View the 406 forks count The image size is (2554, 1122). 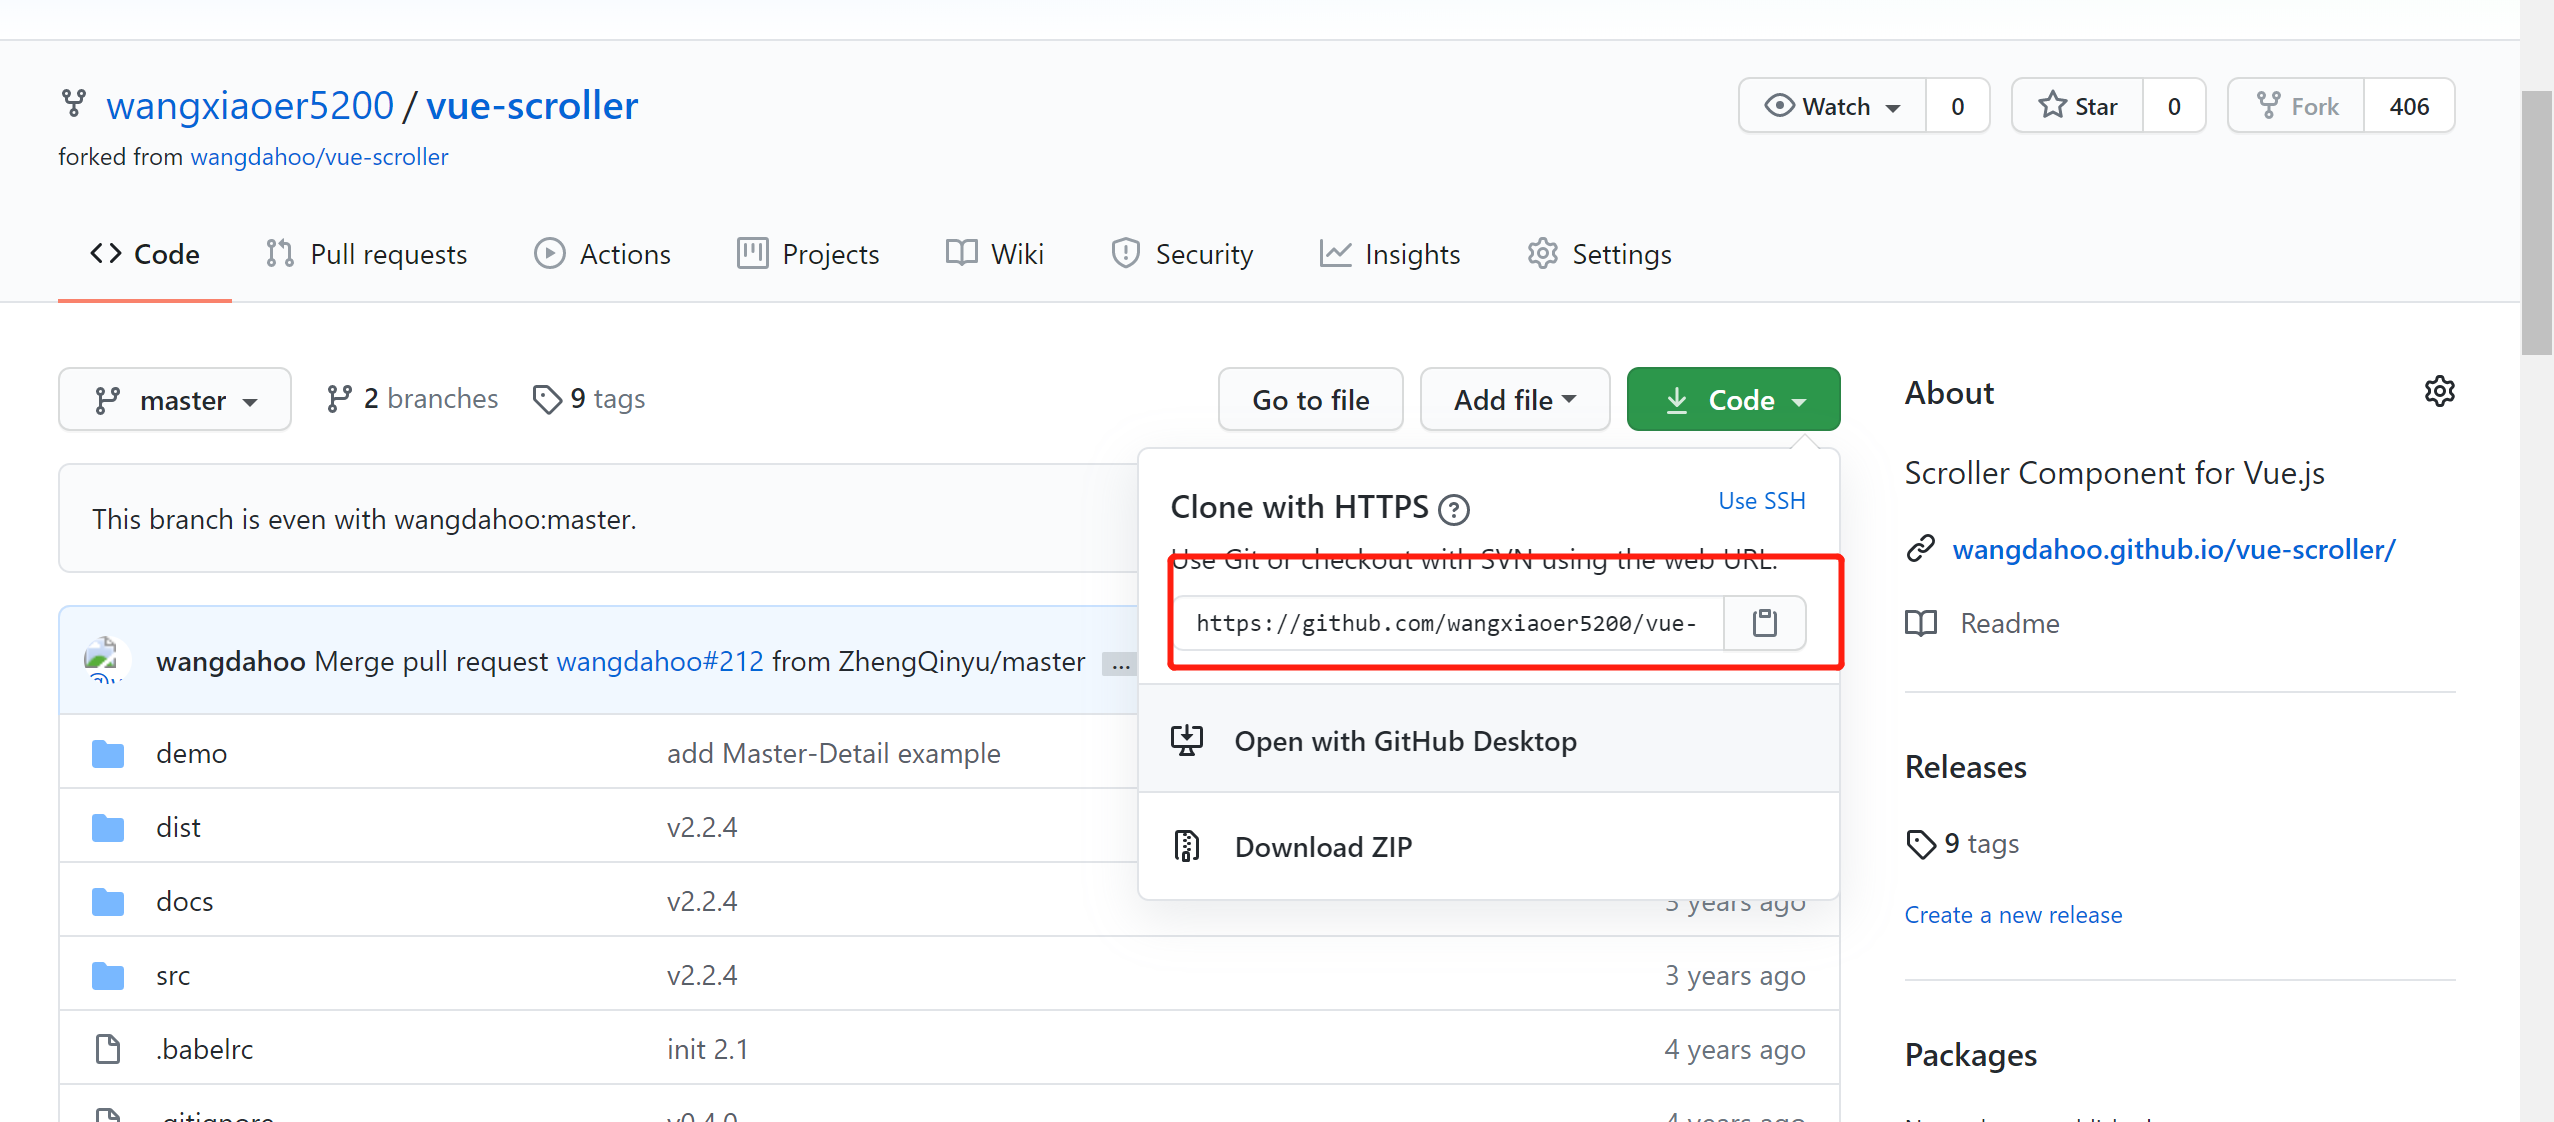tap(2409, 106)
